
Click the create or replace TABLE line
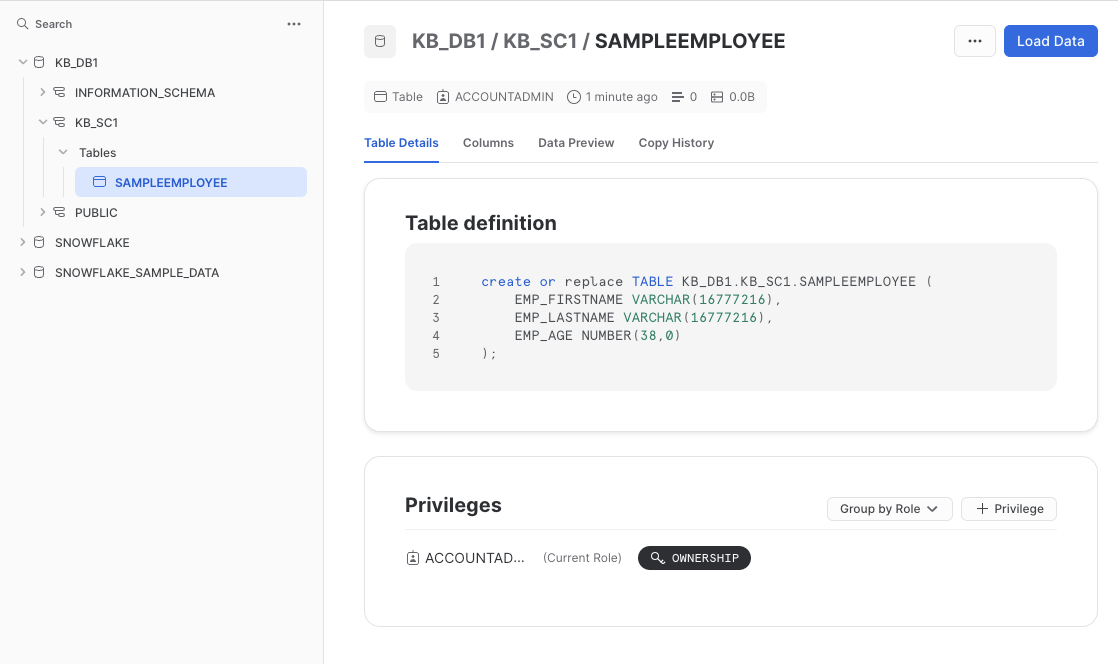coord(707,282)
